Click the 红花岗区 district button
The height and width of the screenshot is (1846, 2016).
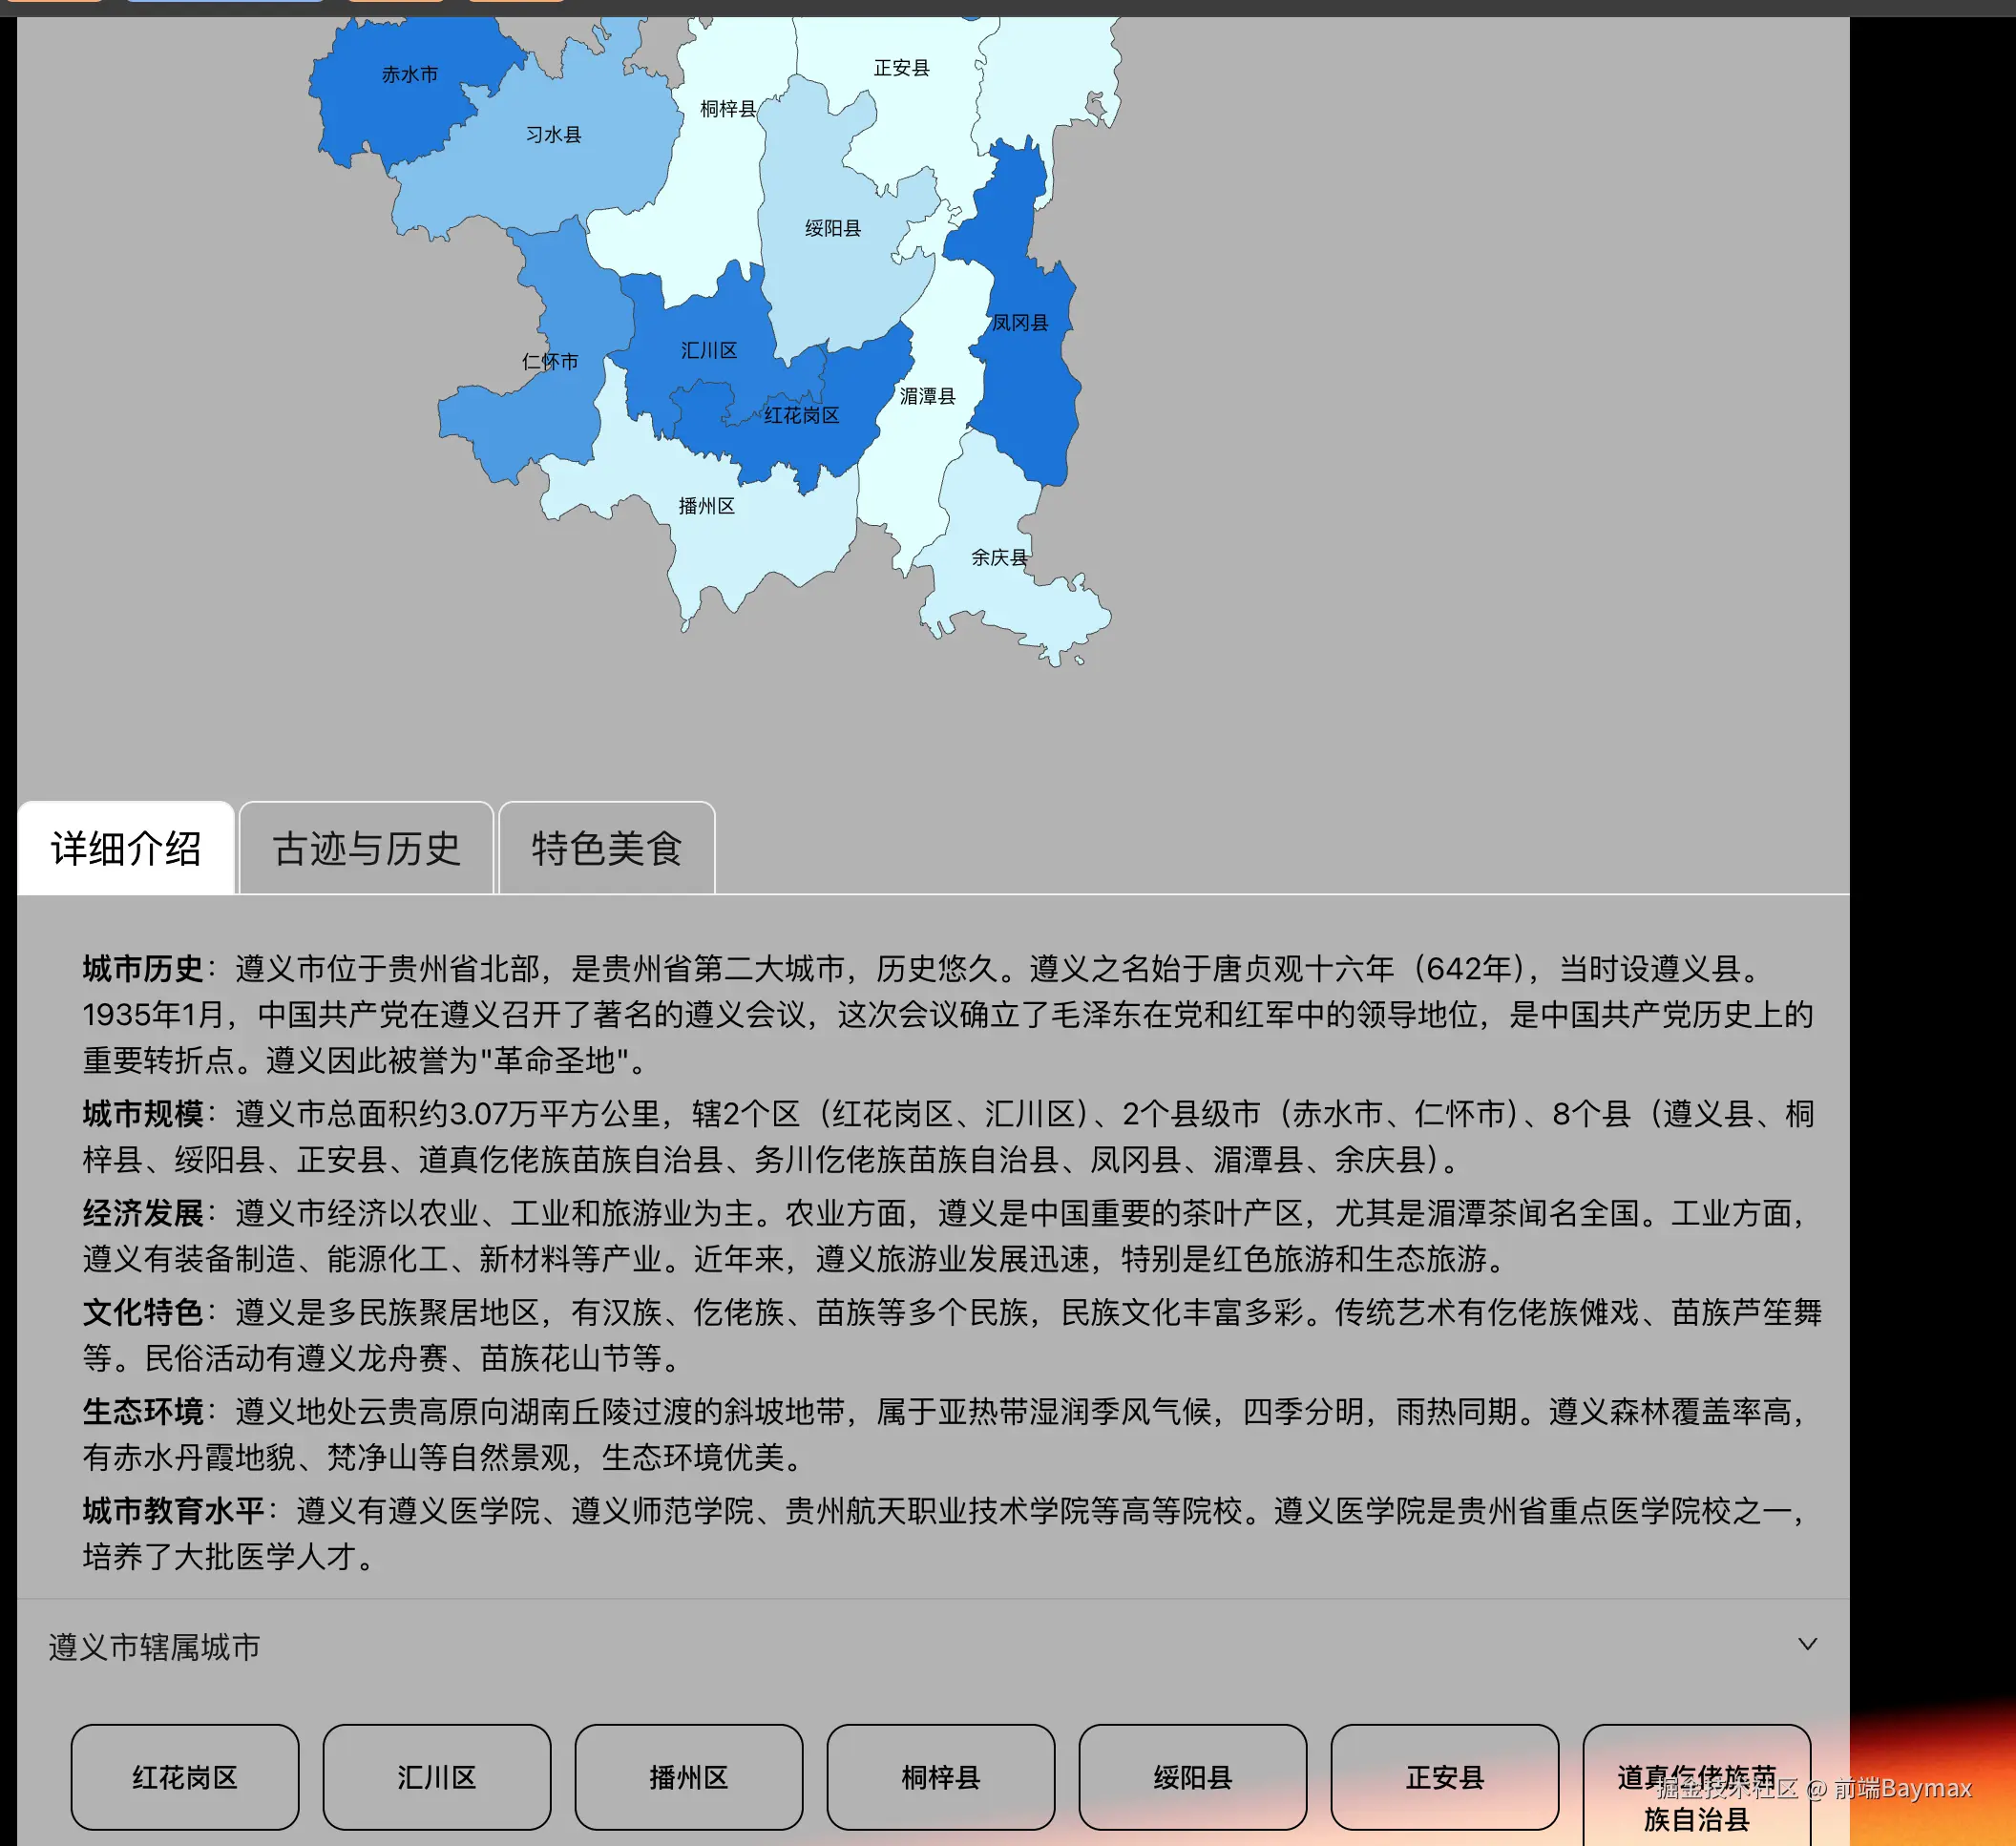(185, 1778)
